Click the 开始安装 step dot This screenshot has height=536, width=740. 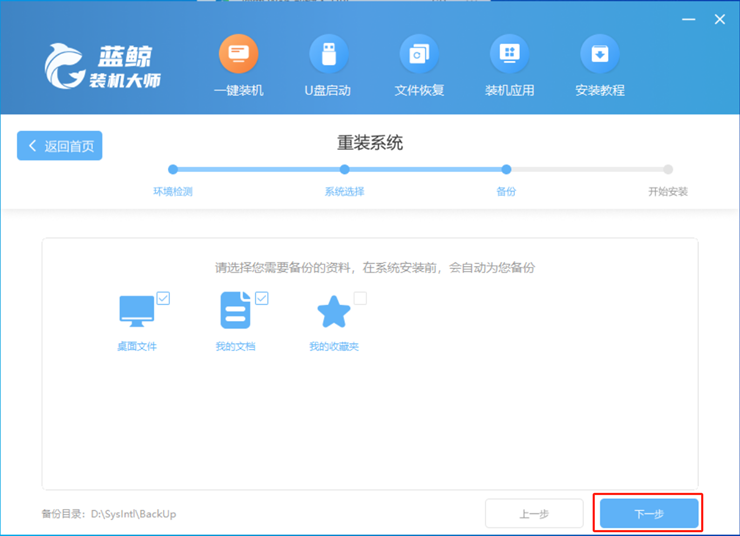pos(667,170)
